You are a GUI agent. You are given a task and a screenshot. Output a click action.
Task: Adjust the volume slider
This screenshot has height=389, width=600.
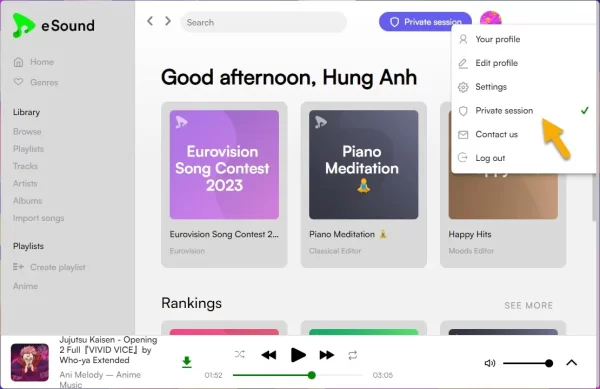(528, 363)
